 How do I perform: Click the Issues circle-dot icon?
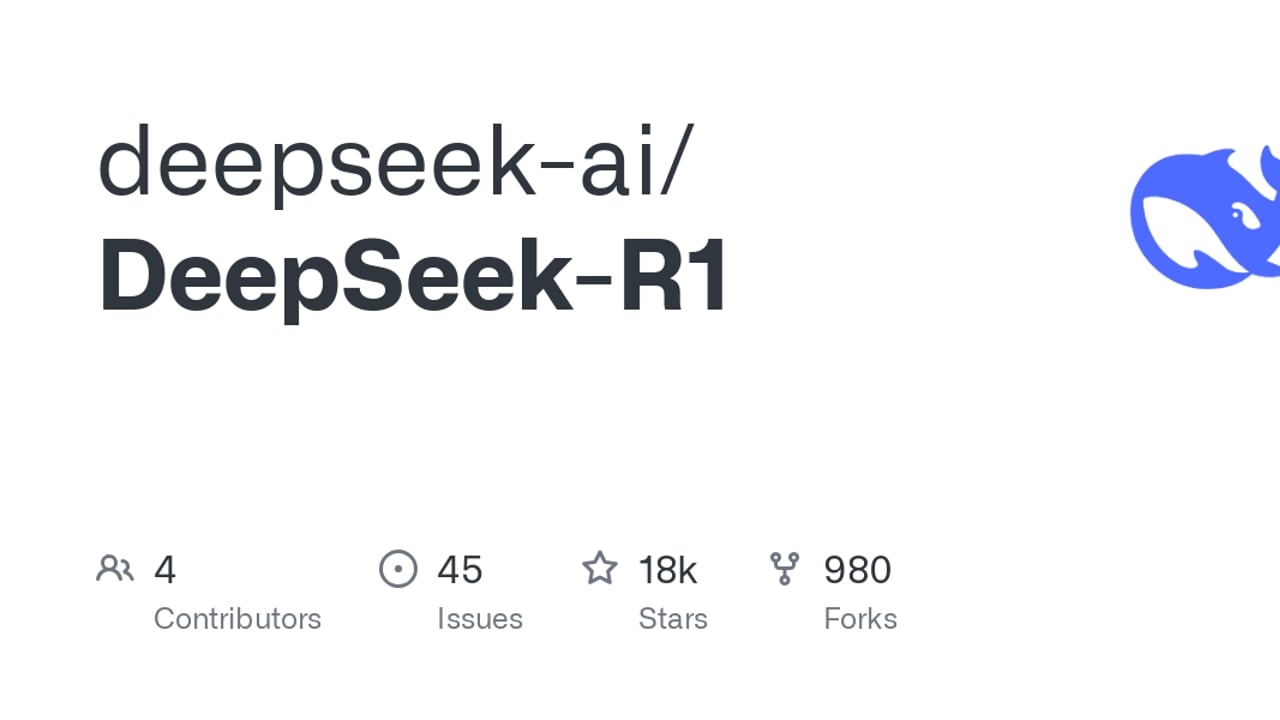pos(398,569)
